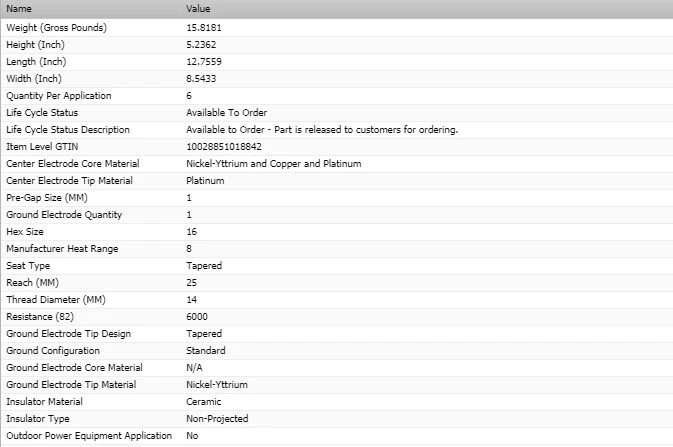The image size is (673, 447).
Task: Select the GTIN number 10028851018842
Action: 224,147
